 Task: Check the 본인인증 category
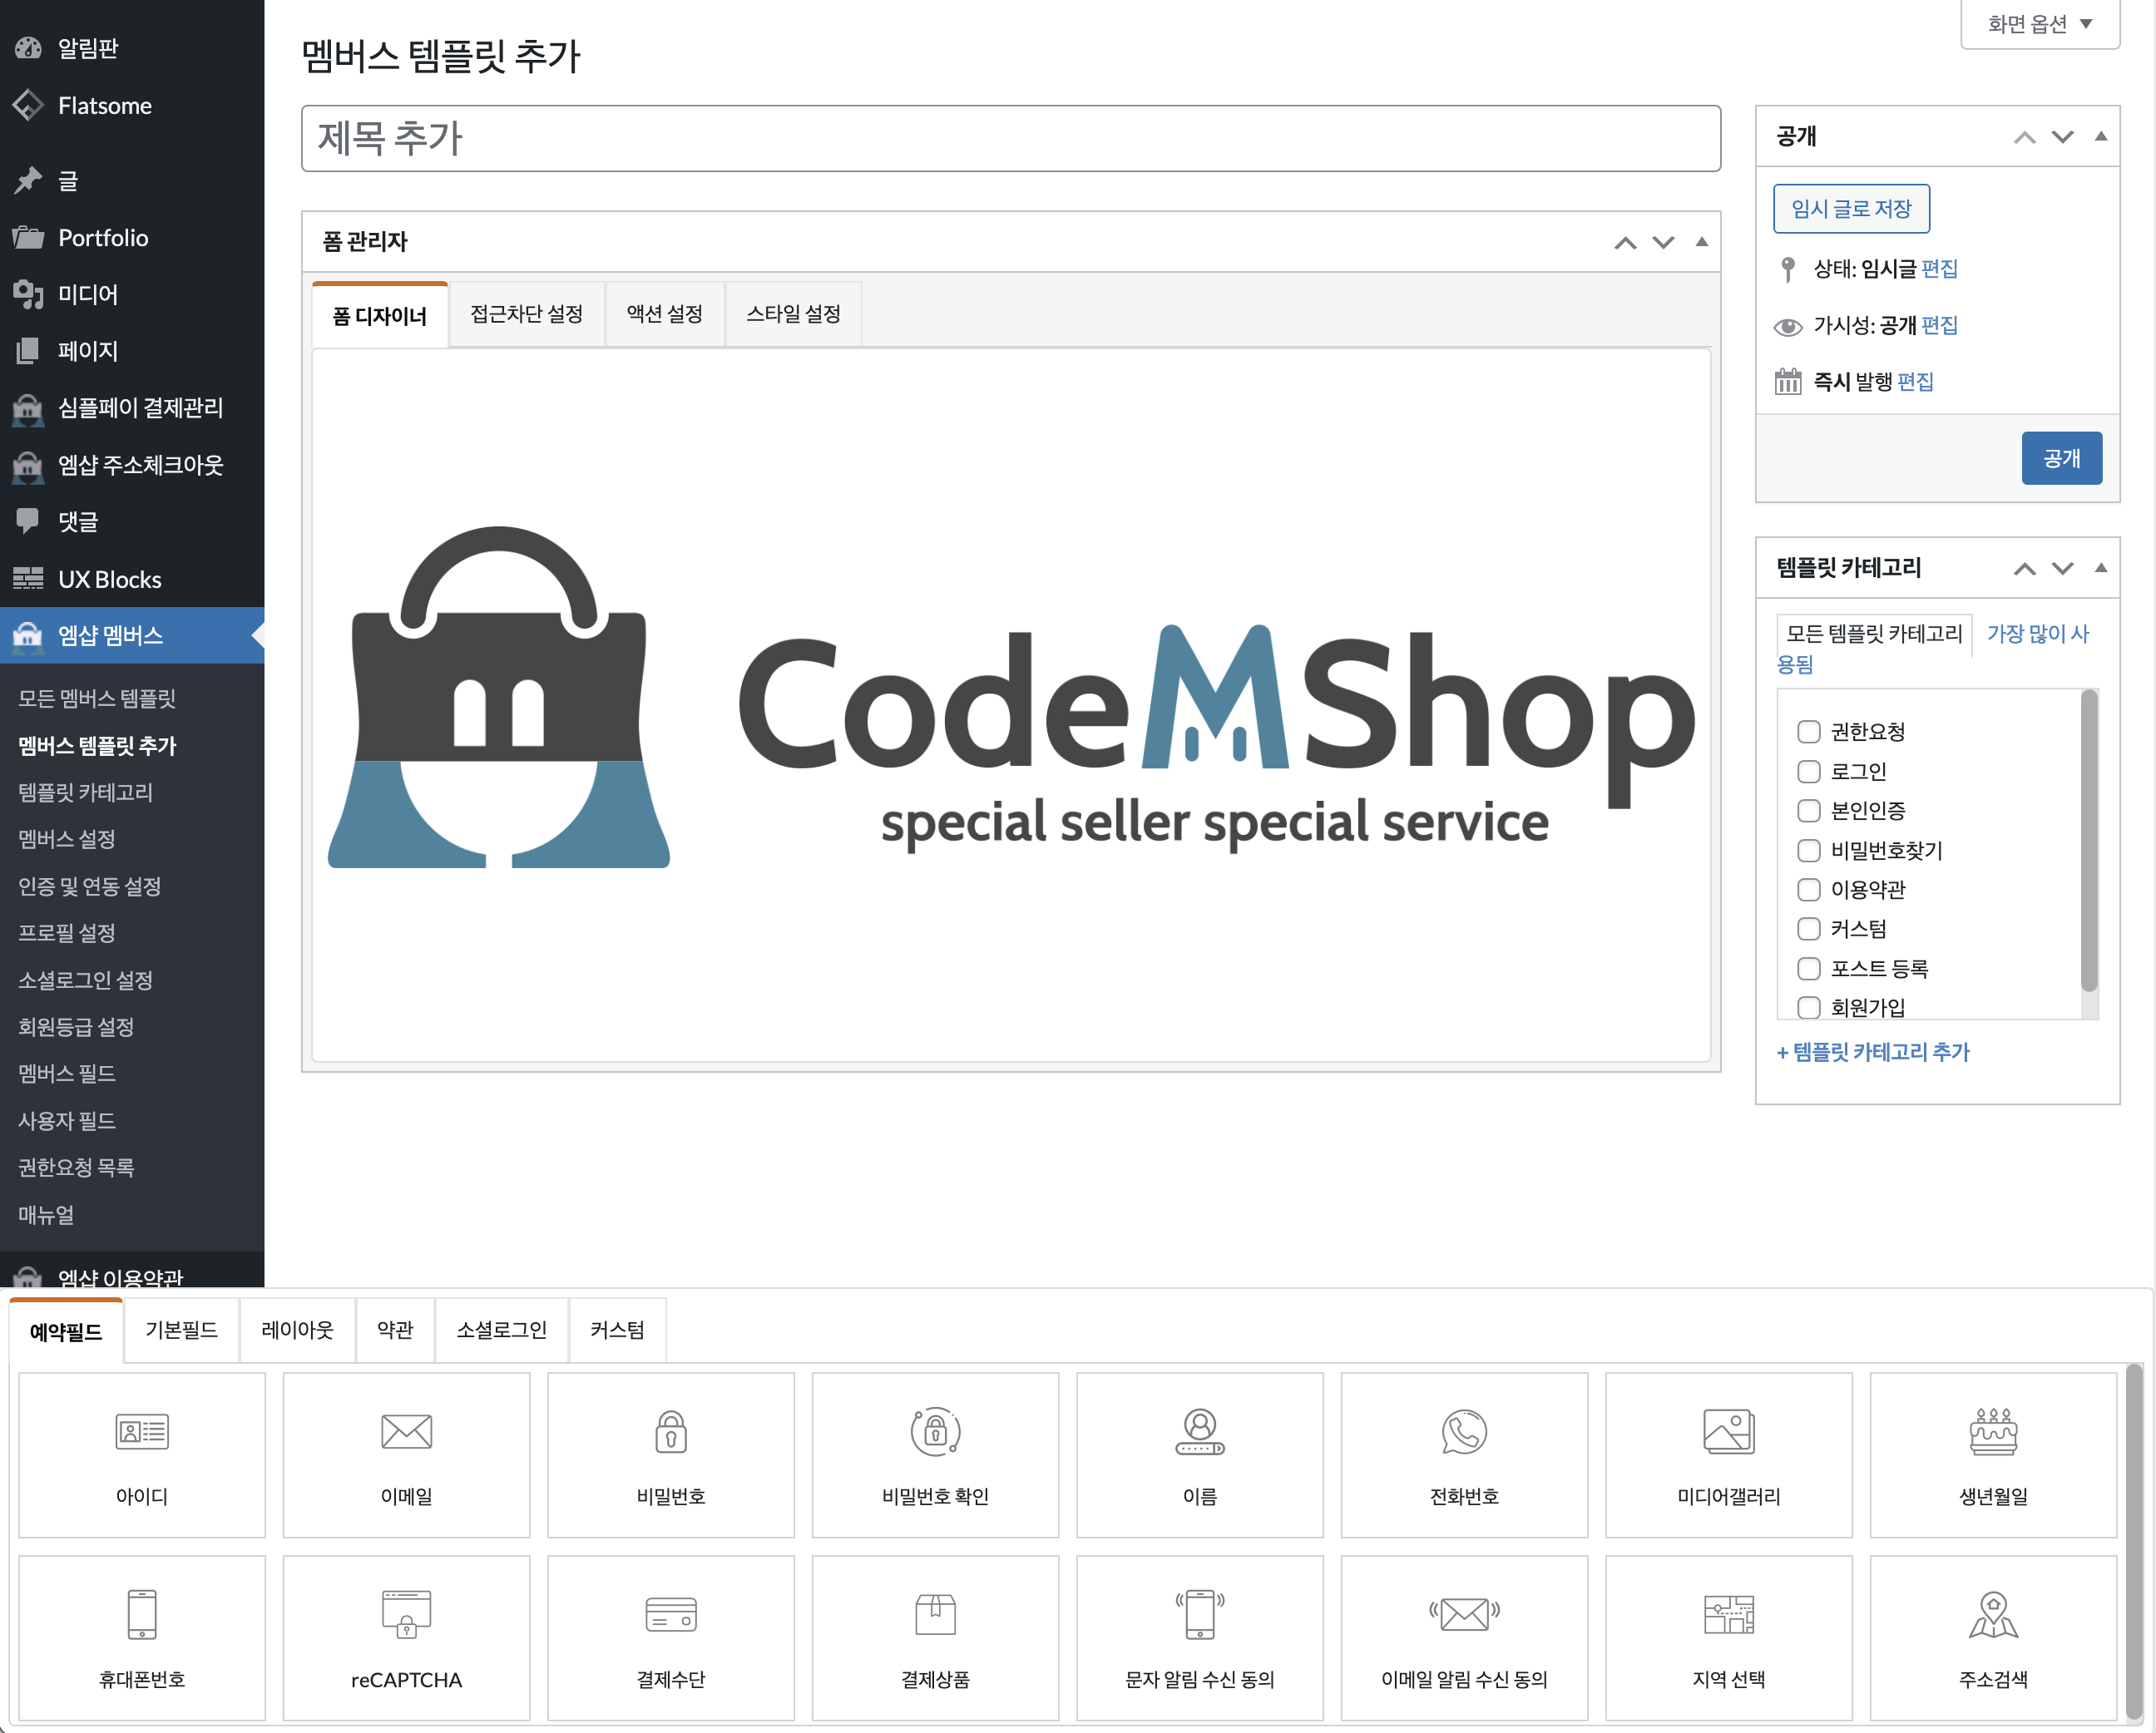click(1808, 810)
